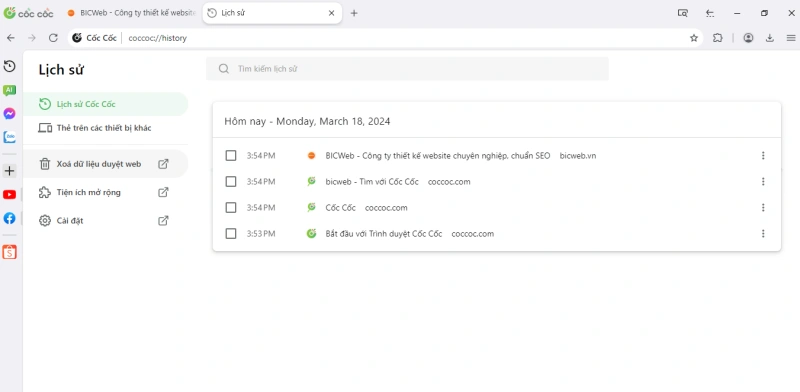Open more actions for Bắt đầu với Trình duyệt entry
The height and width of the screenshot is (392, 800).
click(763, 233)
